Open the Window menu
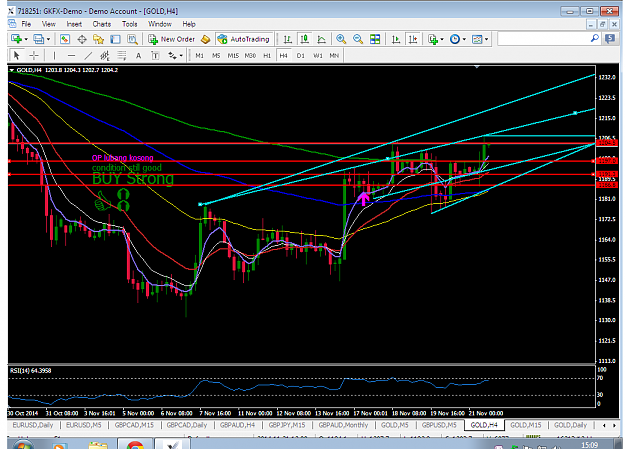The height and width of the screenshot is (449, 625). click(160, 24)
